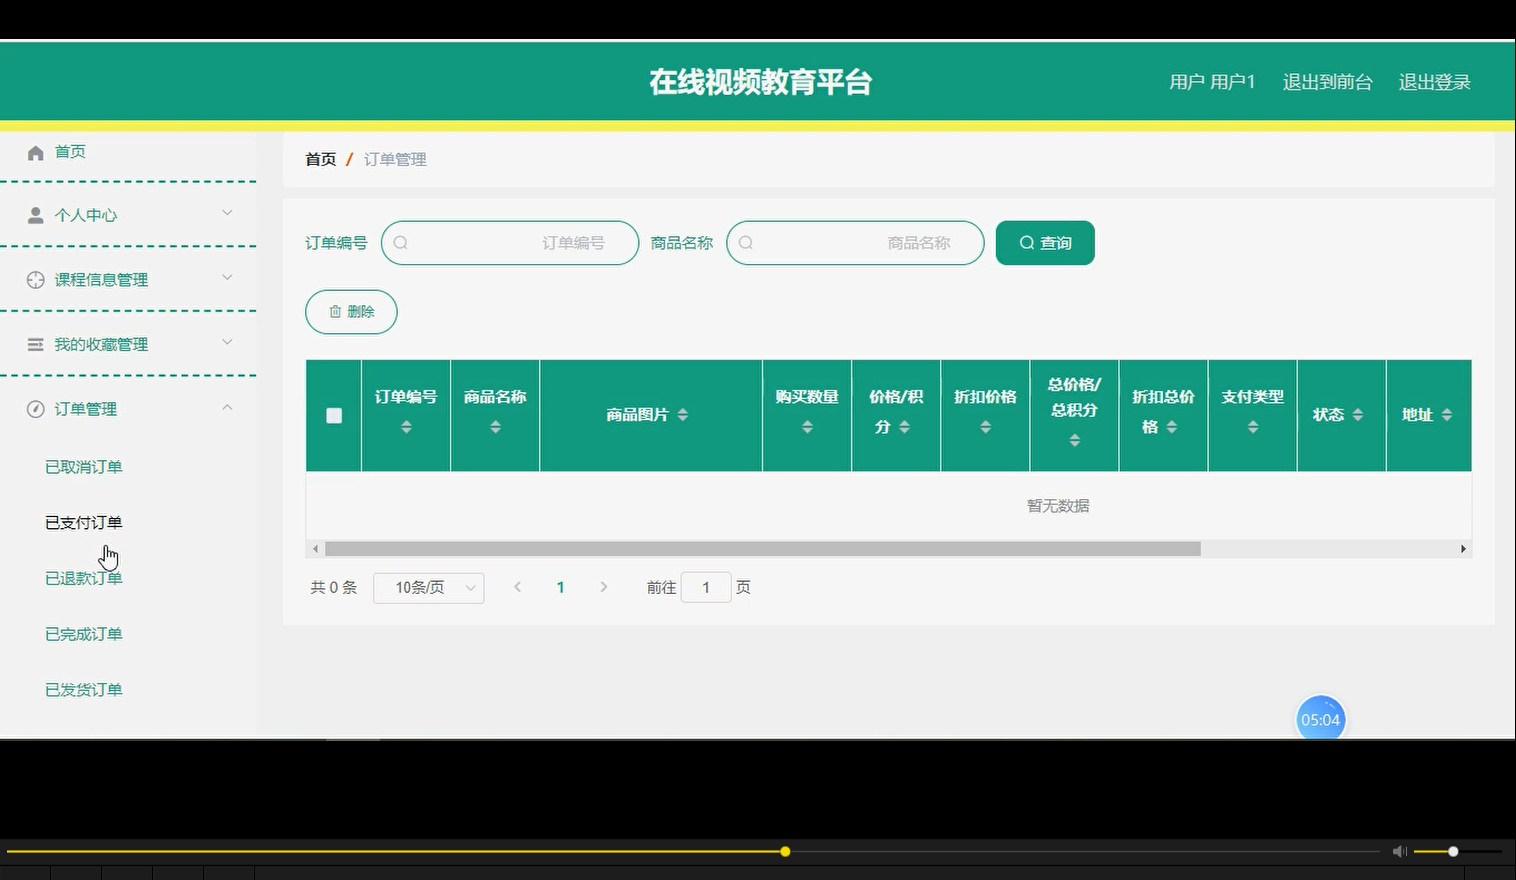Click the list icon beside 我的收藏管理
Viewport: 1516px width, 880px height.
click(35, 344)
